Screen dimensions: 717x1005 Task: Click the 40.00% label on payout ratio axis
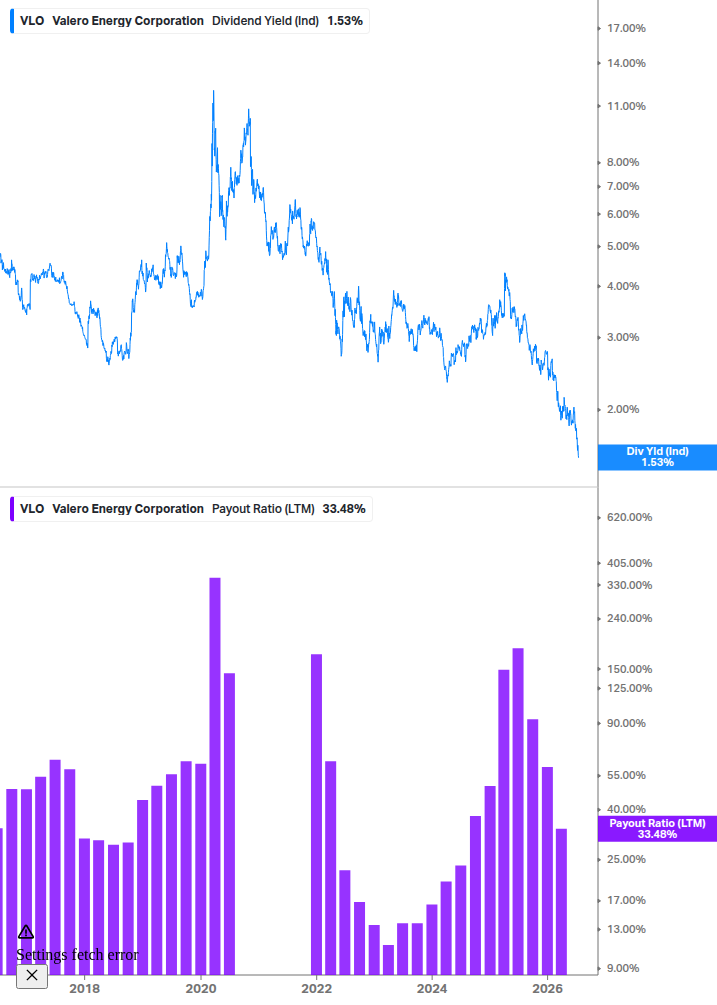click(x=626, y=810)
